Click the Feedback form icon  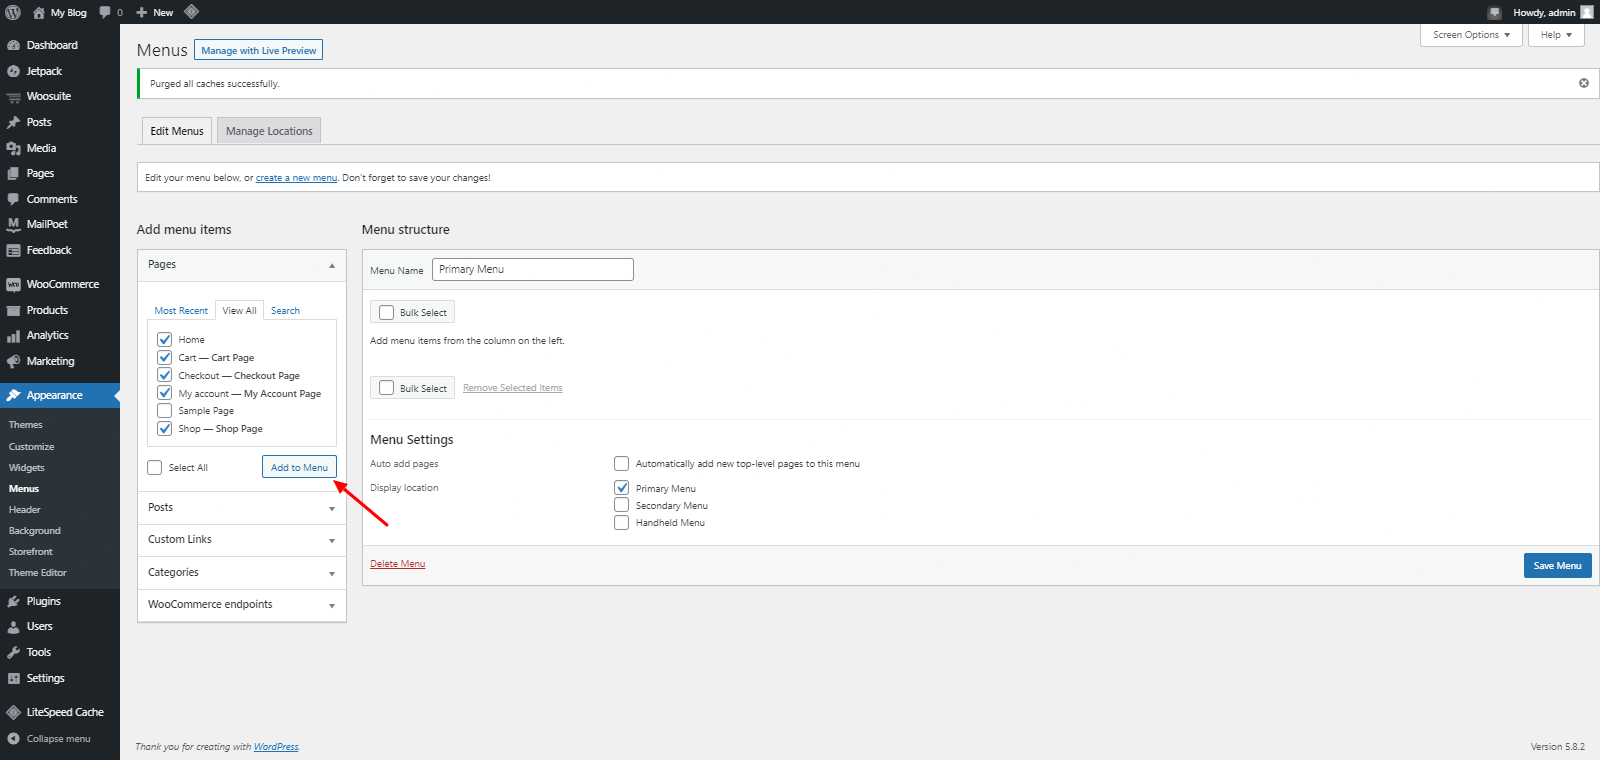(x=13, y=250)
